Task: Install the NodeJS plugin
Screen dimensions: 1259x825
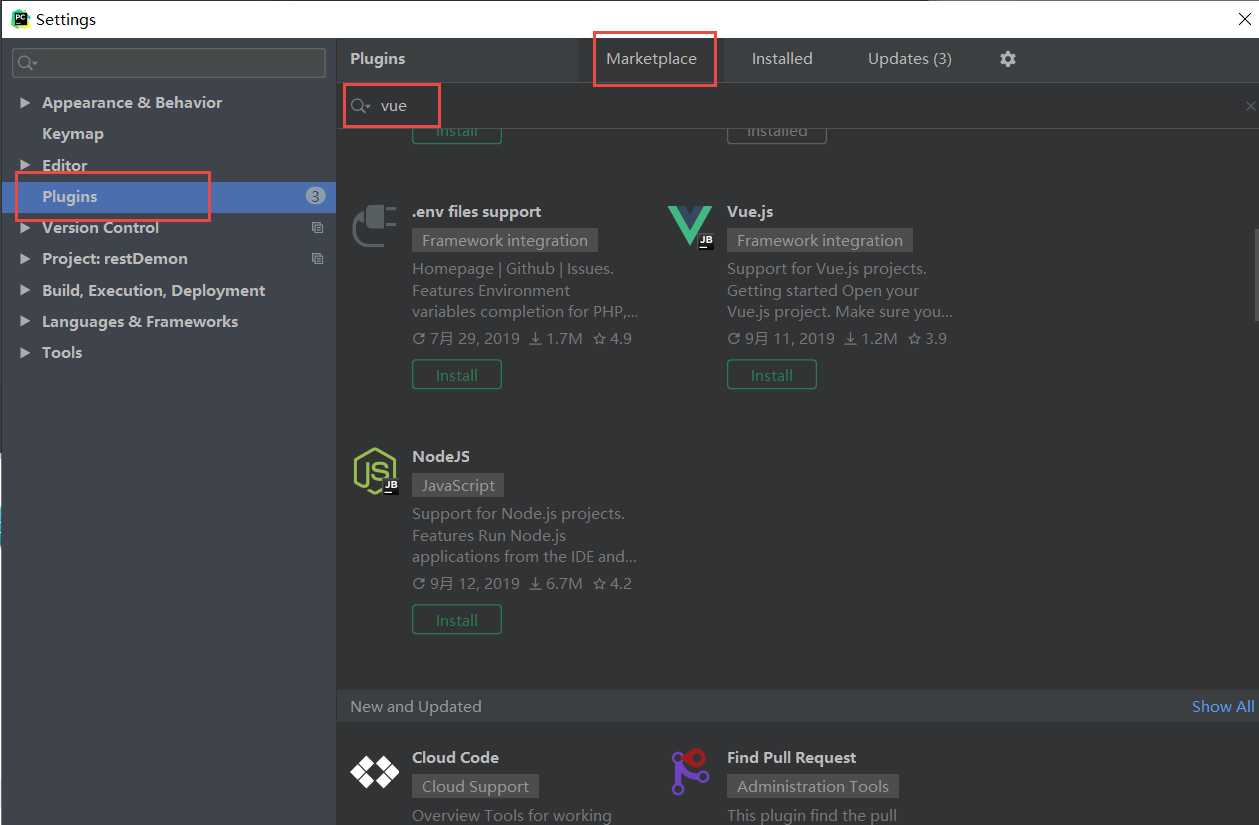Action: click(x=457, y=620)
